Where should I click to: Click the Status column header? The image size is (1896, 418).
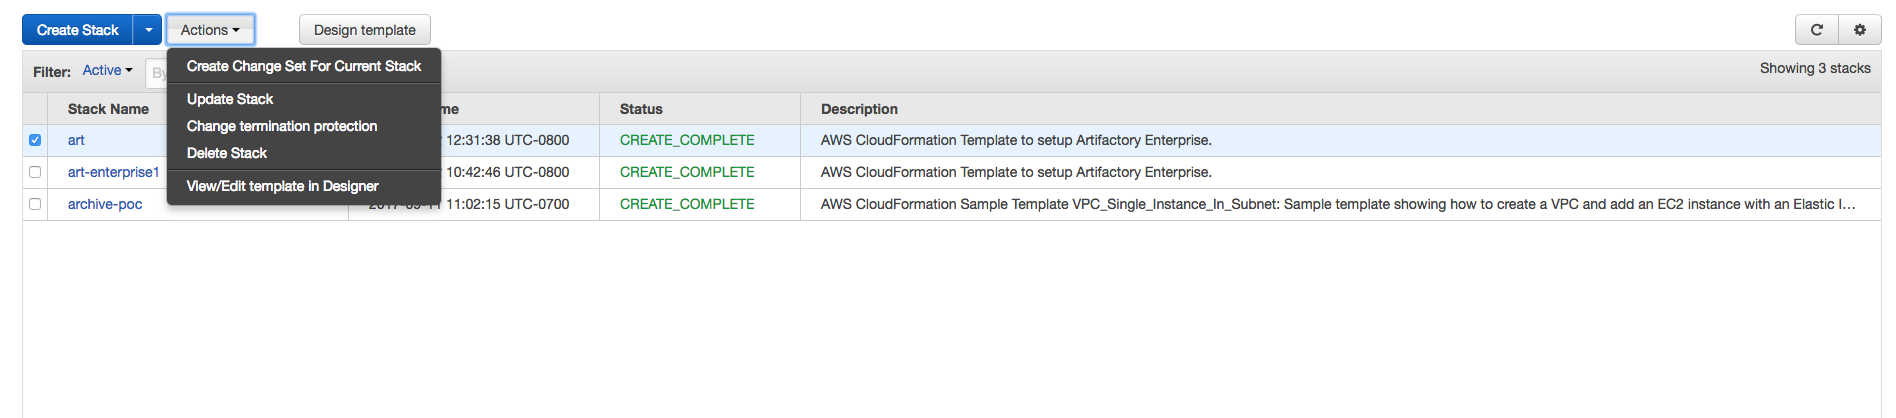click(x=641, y=109)
